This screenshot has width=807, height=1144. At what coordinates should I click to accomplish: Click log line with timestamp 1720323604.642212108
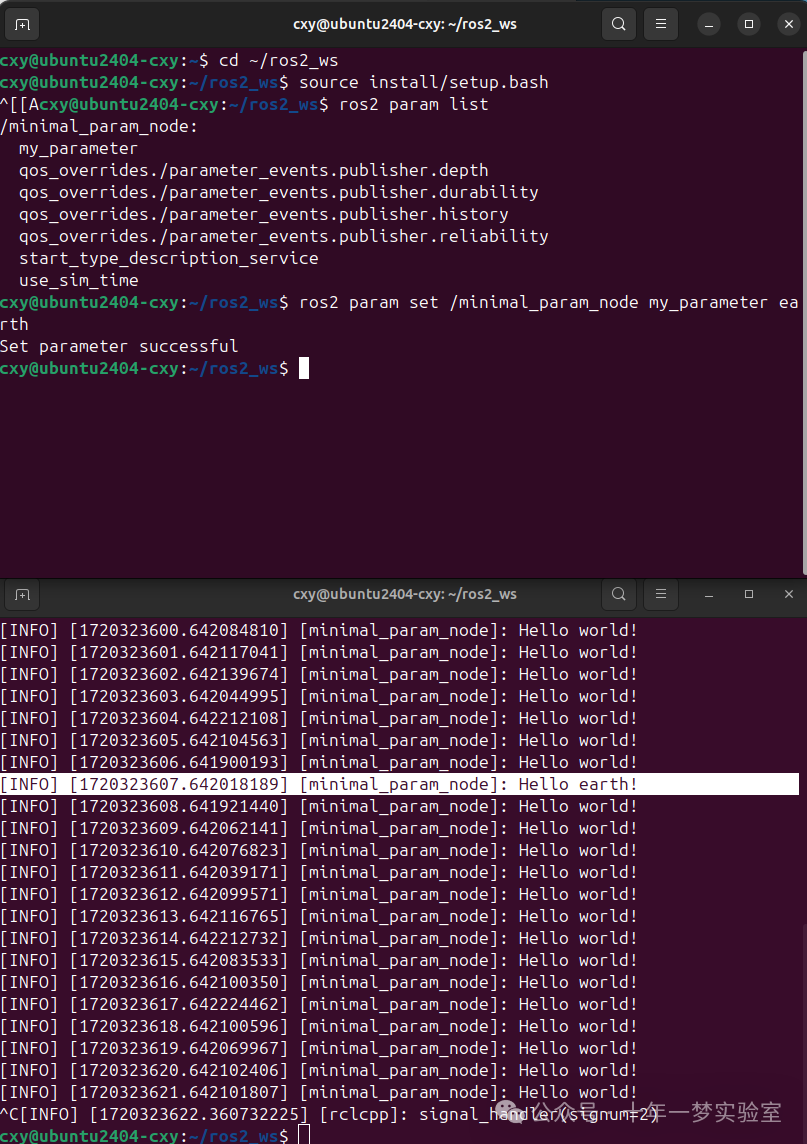pos(319,719)
